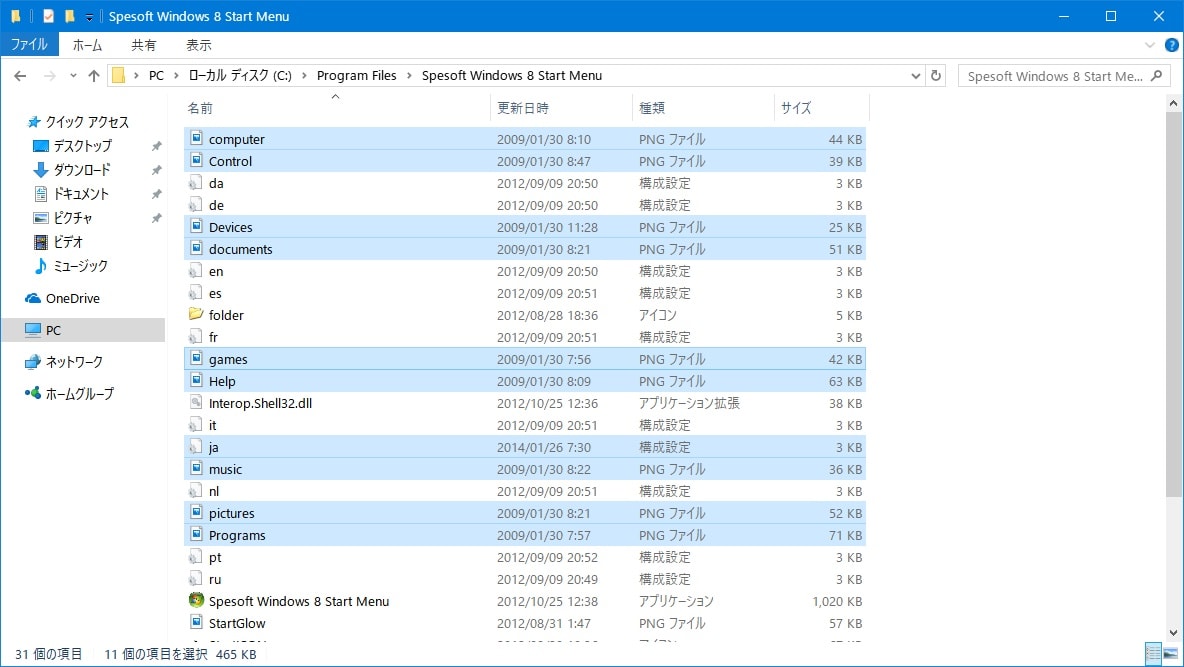Click the ja config file icon
The image size is (1184, 667).
[196, 446]
